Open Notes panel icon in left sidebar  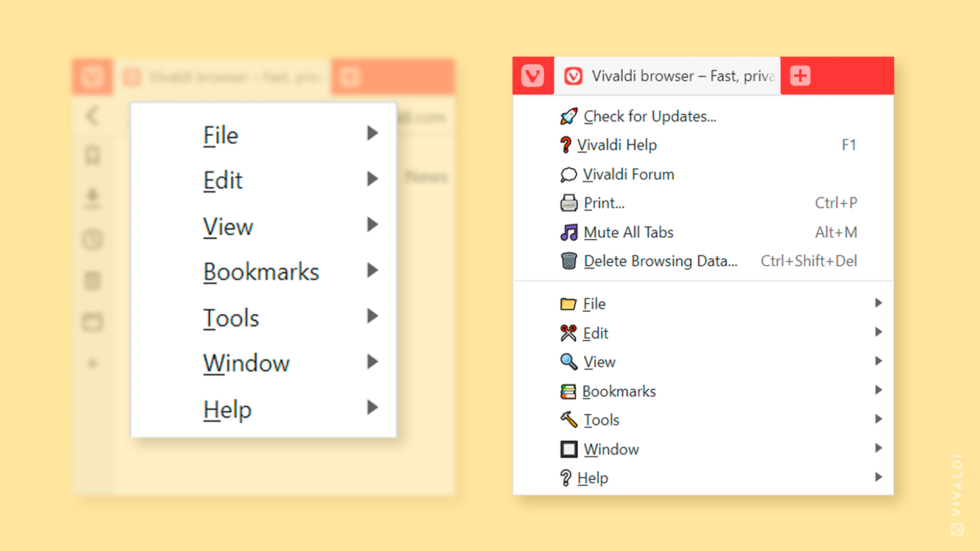pos(92,280)
